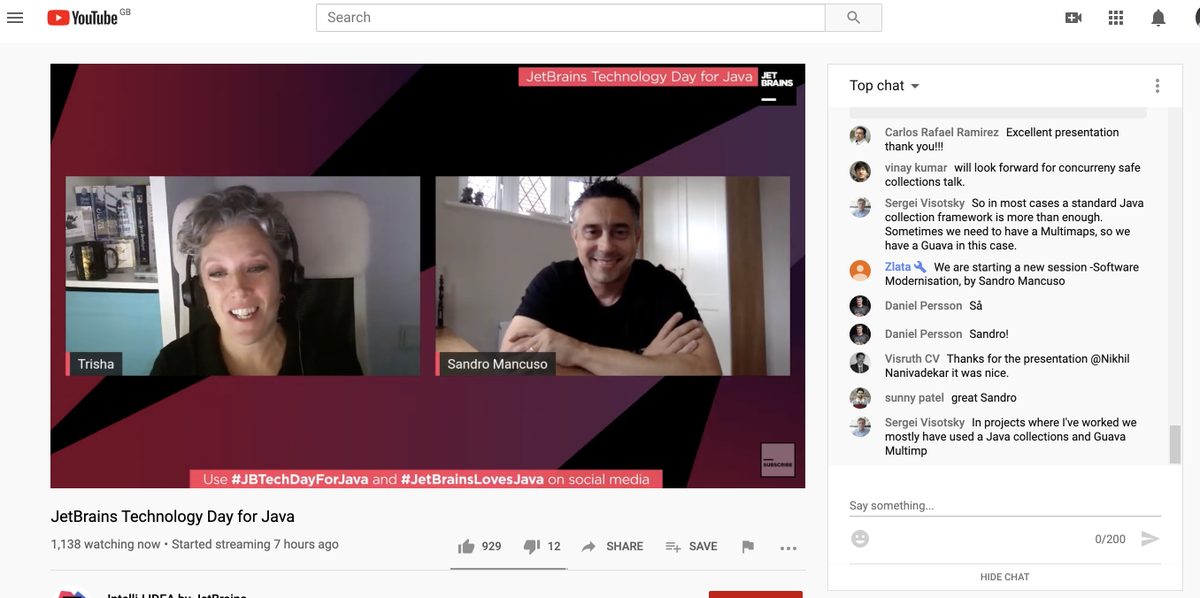This screenshot has height=598, width=1200.
Task: Go to YouTube home via logo
Action: click(82, 18)
